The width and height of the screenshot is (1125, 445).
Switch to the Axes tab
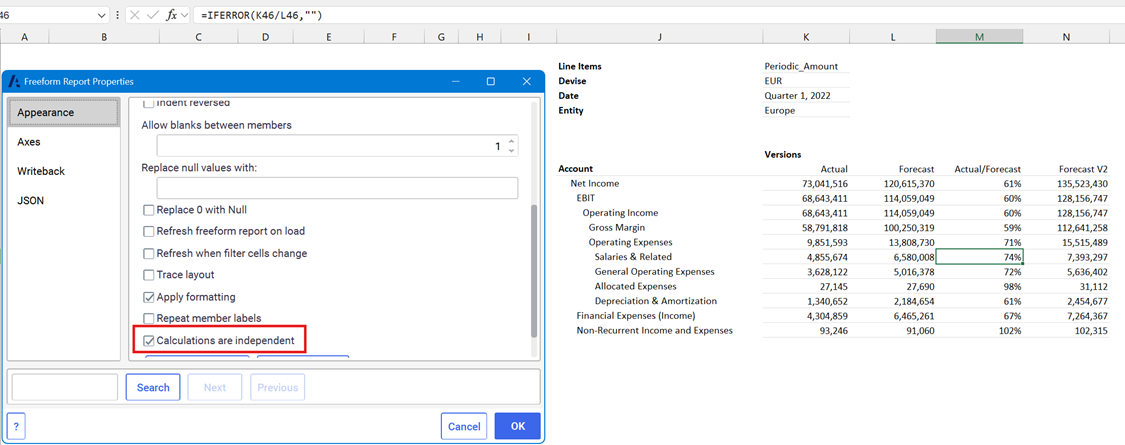(29, 142)
